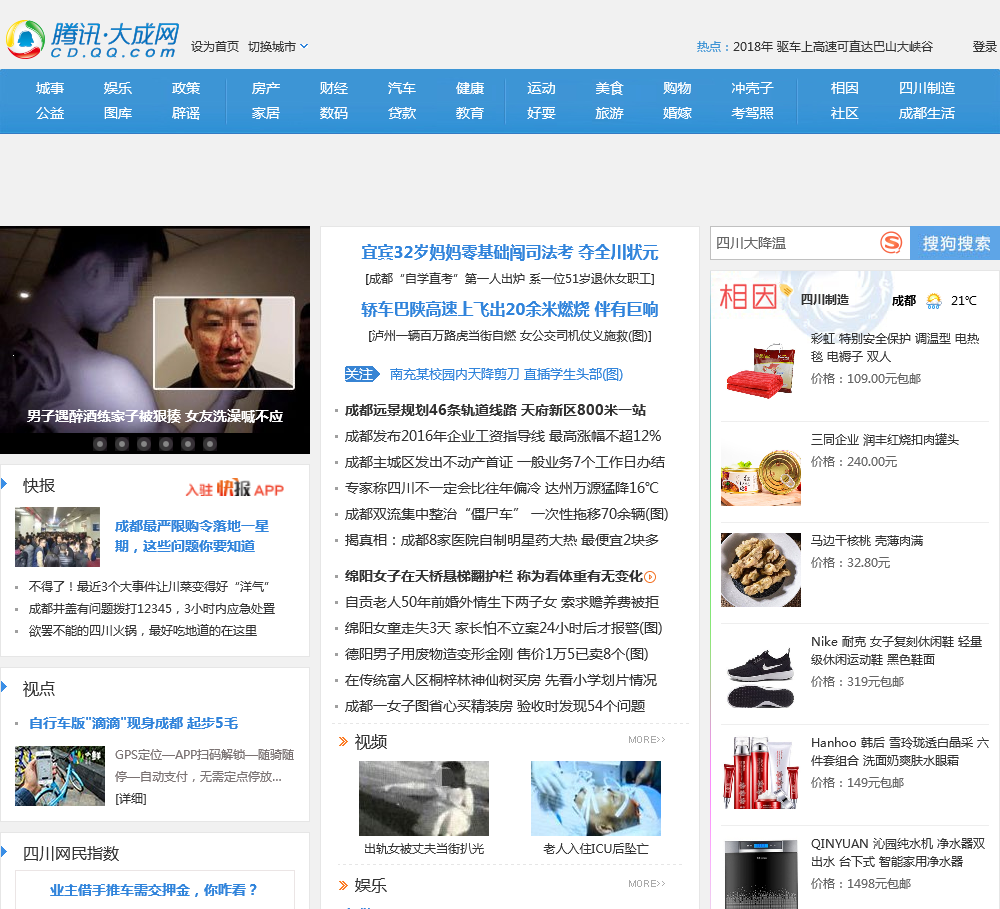This screenshot has height=909, width=1000.
Task: Click the 快报 crowd photo thumbnail
Action: click(57, 536)
